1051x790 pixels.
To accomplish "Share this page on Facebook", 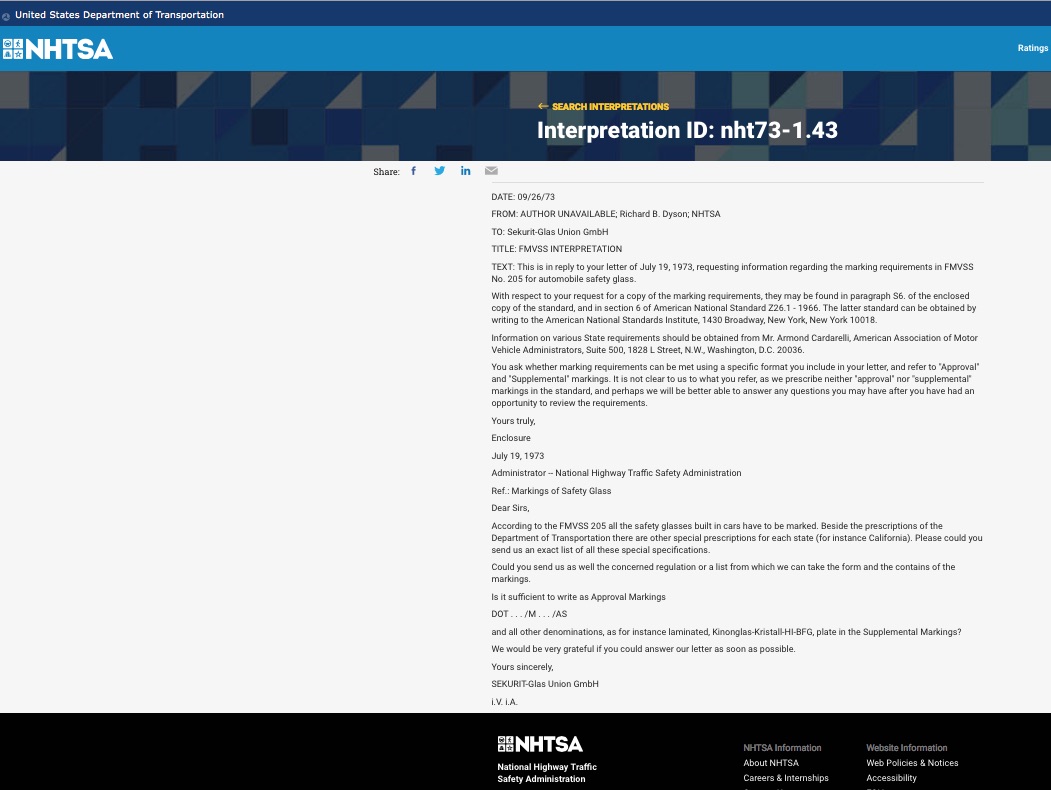I will [x=414, y=171].
